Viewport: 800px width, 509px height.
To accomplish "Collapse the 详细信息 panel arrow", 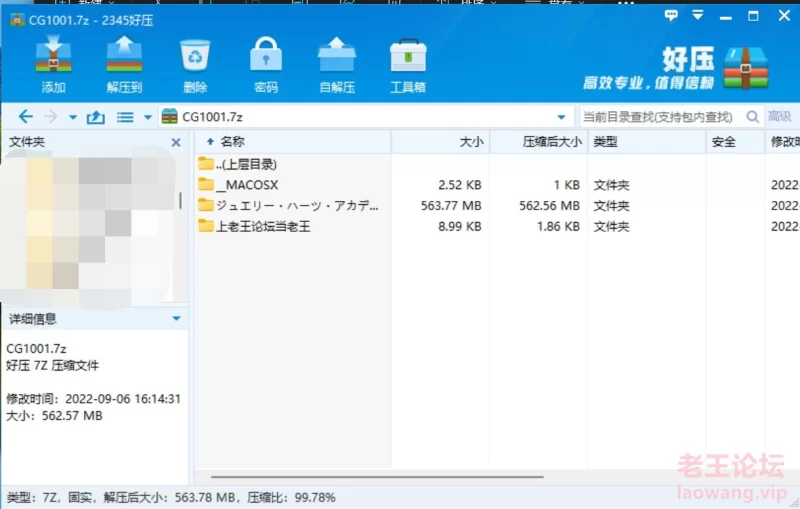I will [176, 319].
